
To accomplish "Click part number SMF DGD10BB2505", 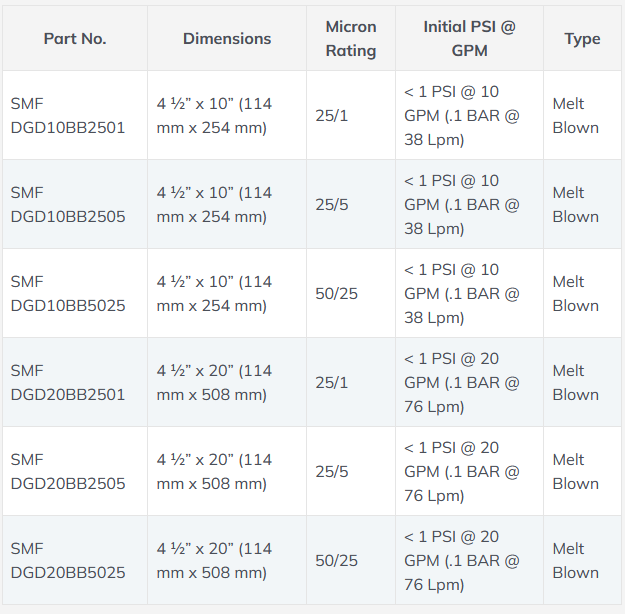I will pos(68,204).
